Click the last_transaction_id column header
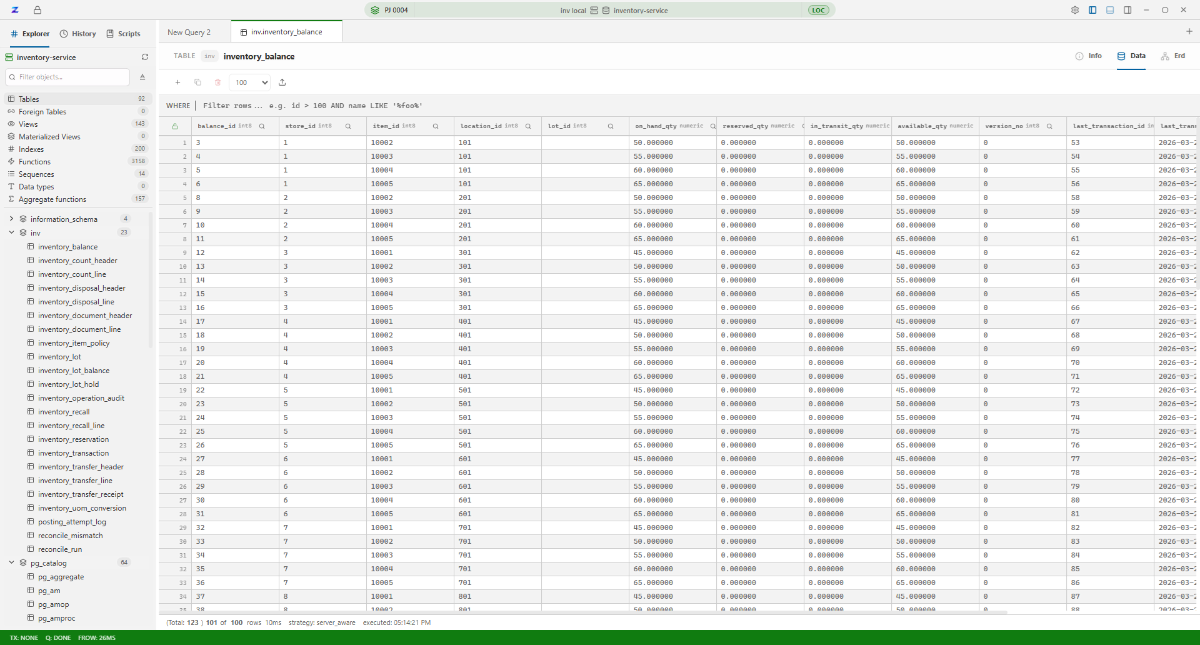 click(1111, 127)
